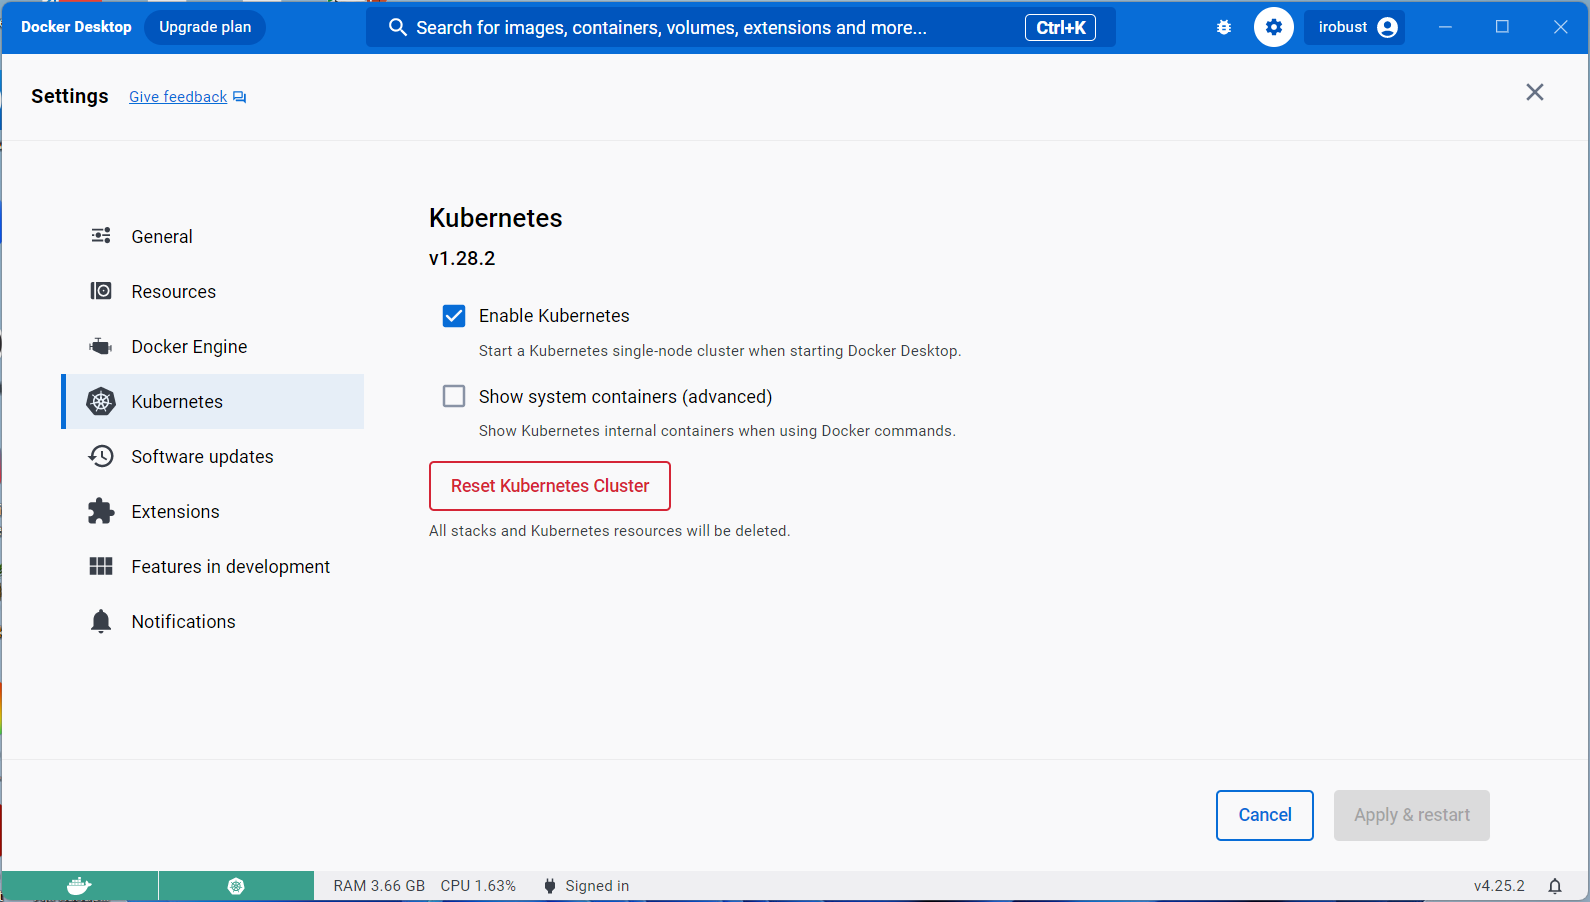
Task: Click the Kubernetes heading text
Action: point(496,218)
